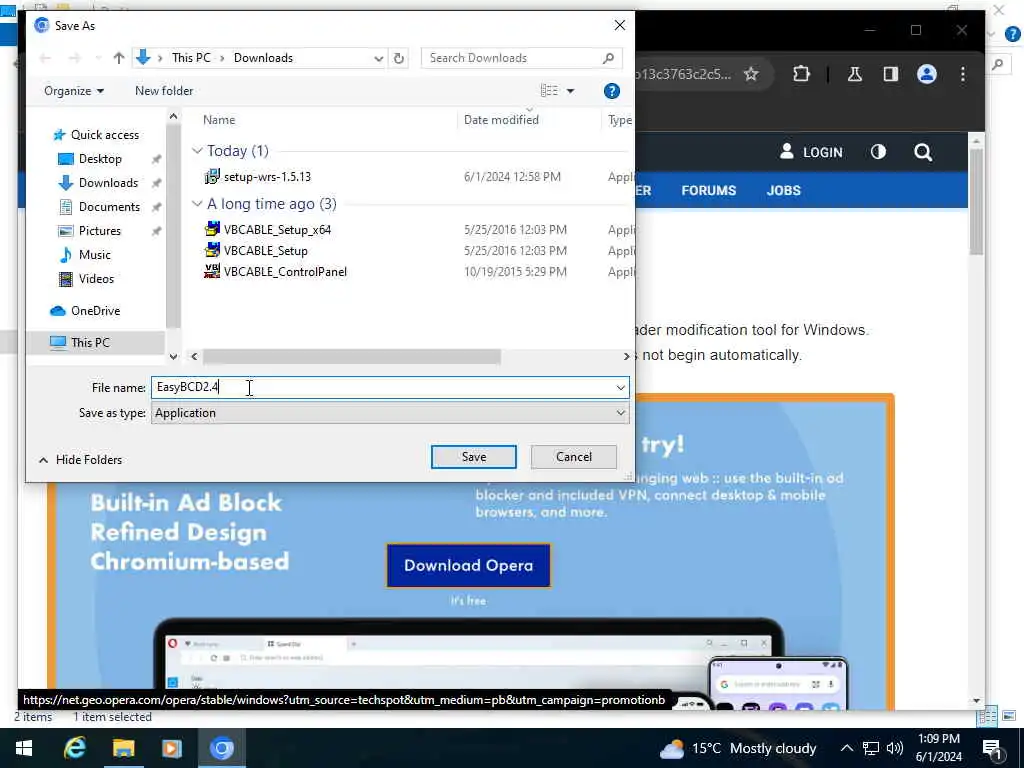Click This PC in address breadcrumb
This screenshot has width=1024, height=768.
tap(191, 58)
